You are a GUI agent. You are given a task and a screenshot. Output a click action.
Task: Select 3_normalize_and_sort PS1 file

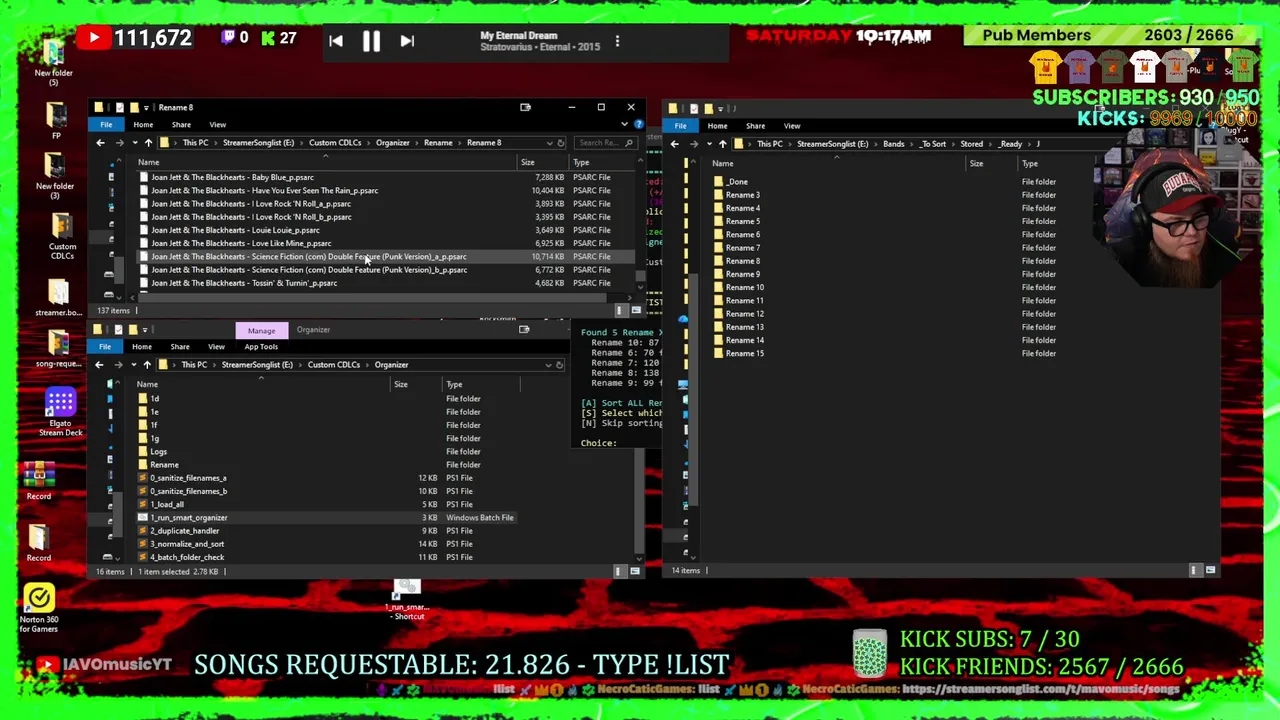pos(187,544)
